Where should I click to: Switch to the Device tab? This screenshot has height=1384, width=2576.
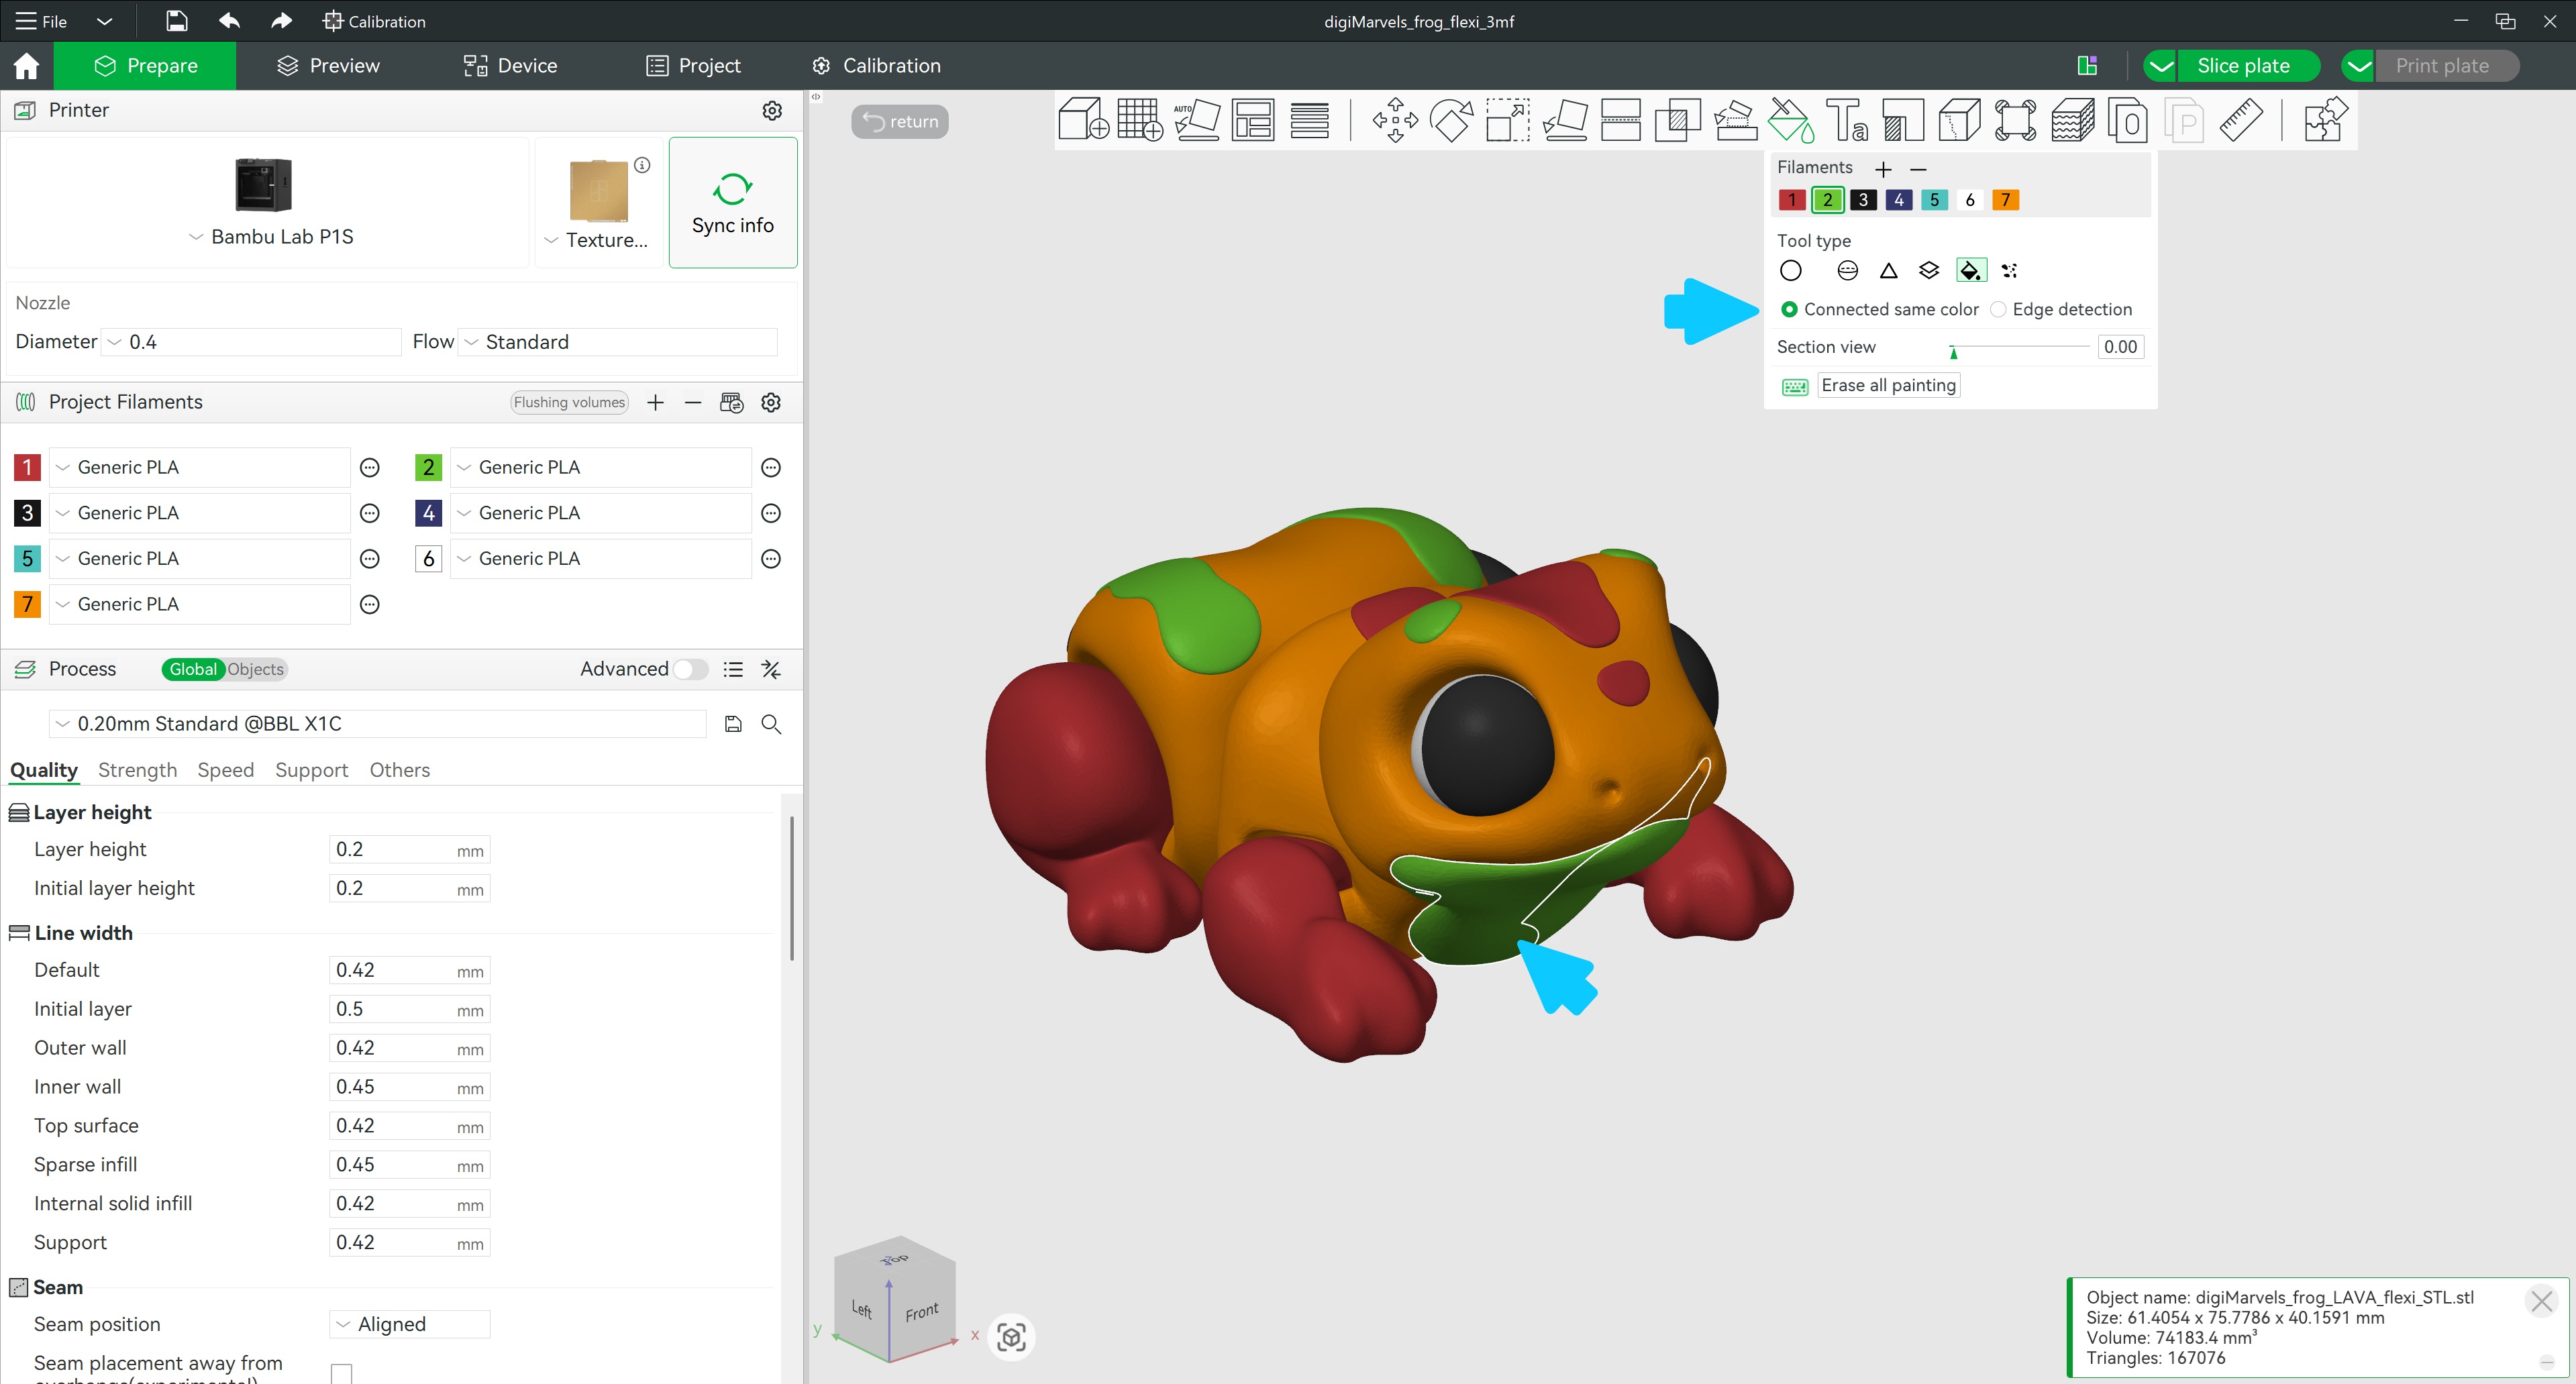tap(510, 66)
